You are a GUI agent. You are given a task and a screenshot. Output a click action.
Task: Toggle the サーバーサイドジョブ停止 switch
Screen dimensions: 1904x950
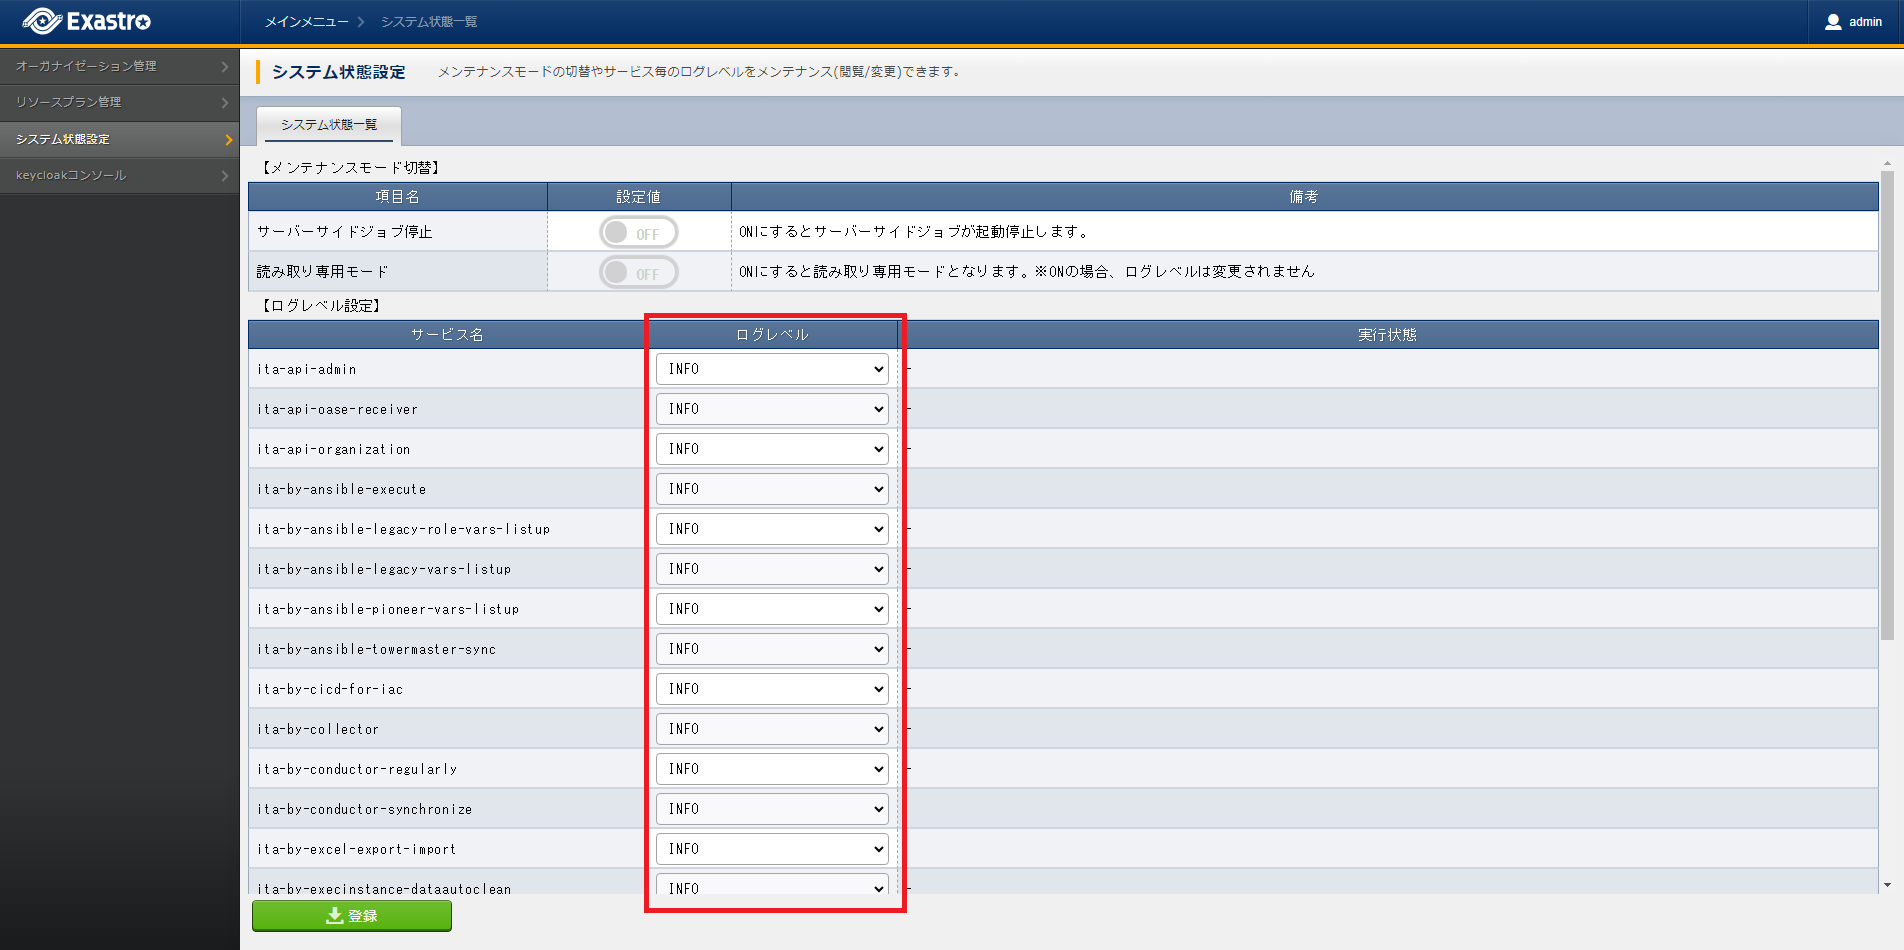[638, 233]
